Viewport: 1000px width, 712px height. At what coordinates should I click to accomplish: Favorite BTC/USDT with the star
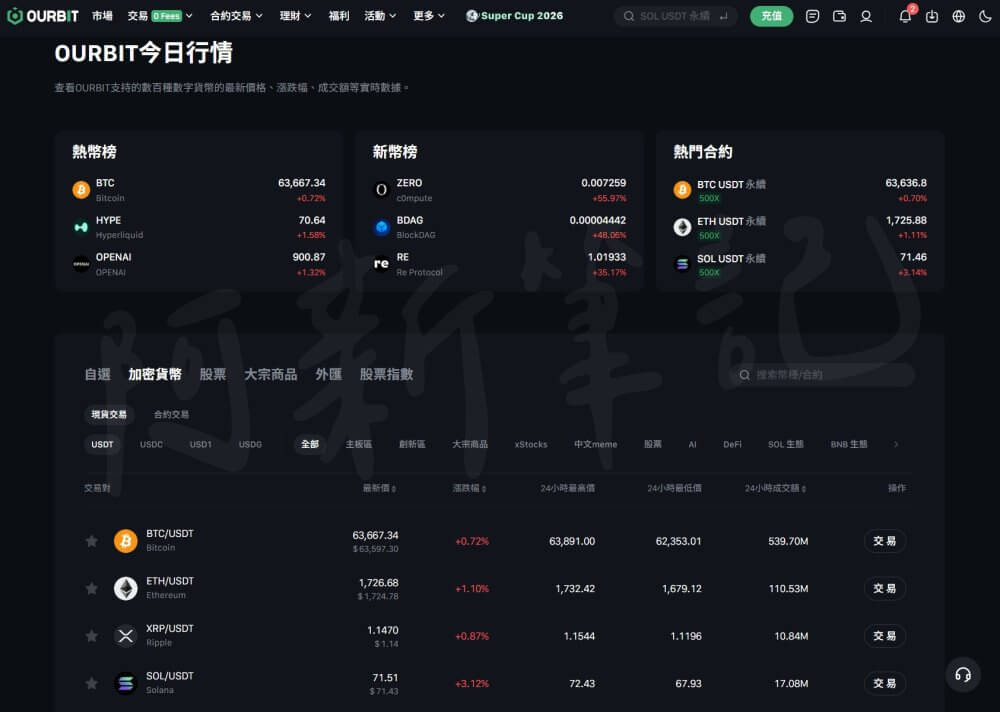pos(92,541)
